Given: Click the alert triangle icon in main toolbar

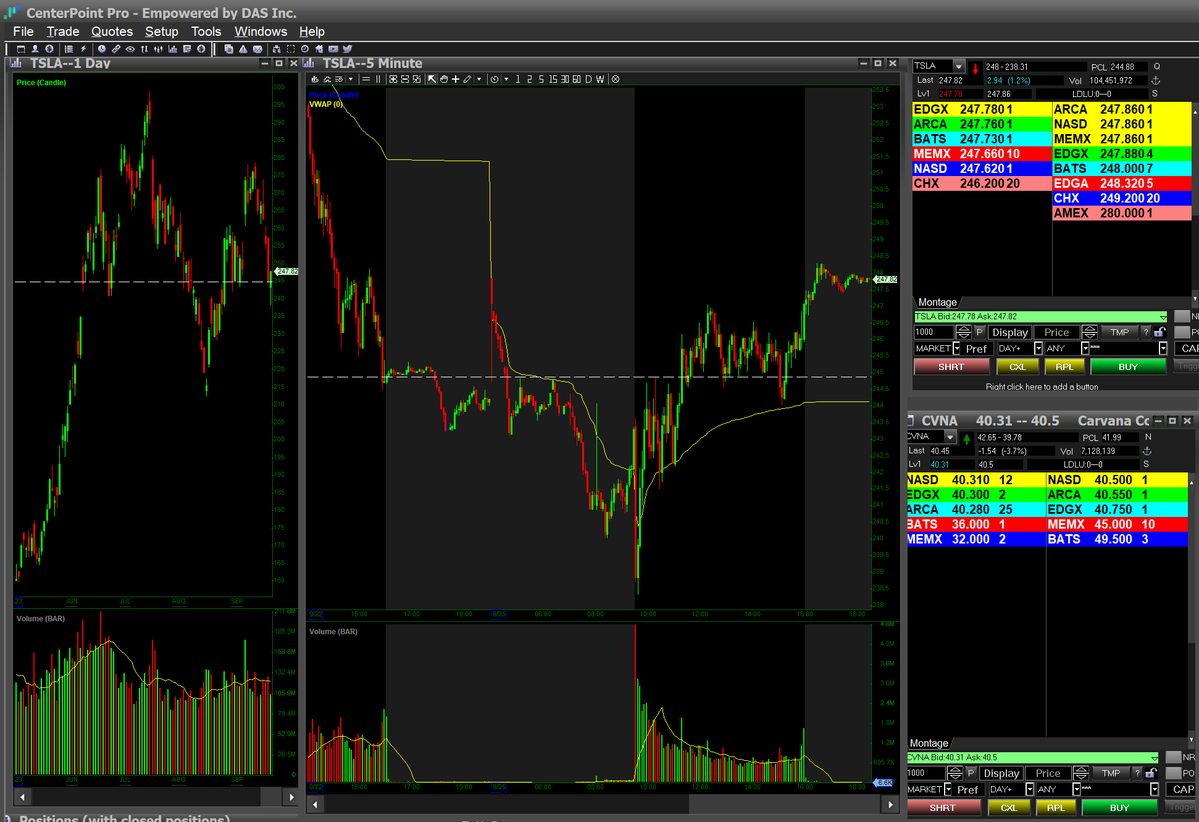Looking at the screenshot, I should (x=243, y=49).
